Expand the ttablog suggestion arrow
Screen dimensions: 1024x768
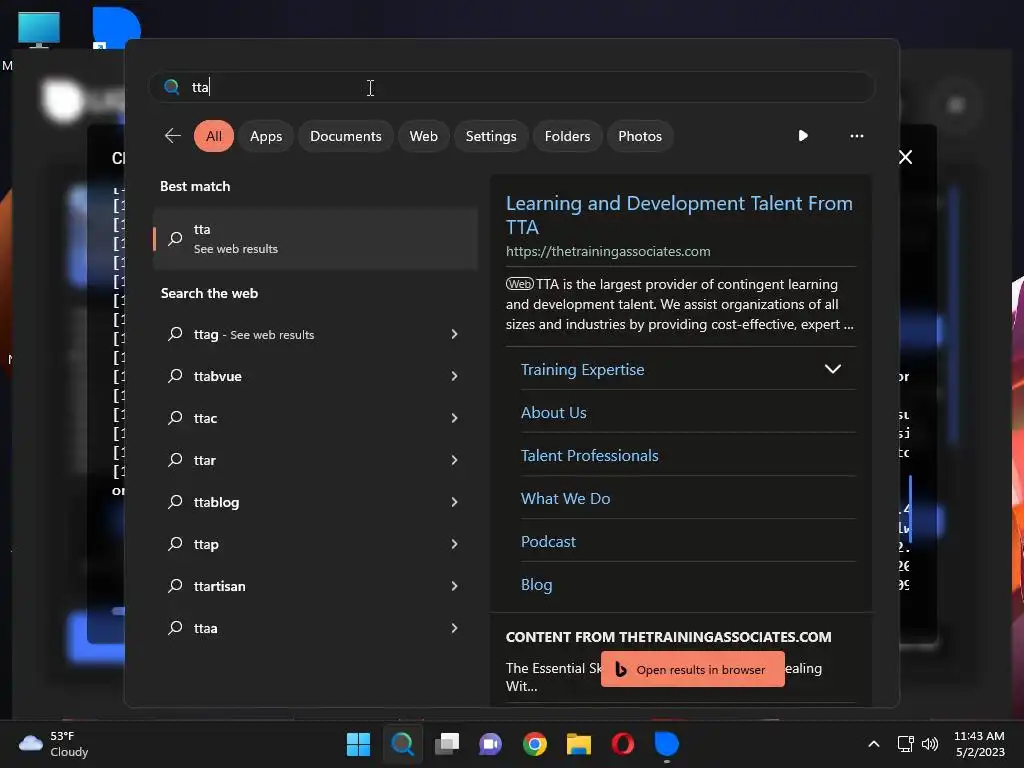pyautogui.click(x=455, y=502)
